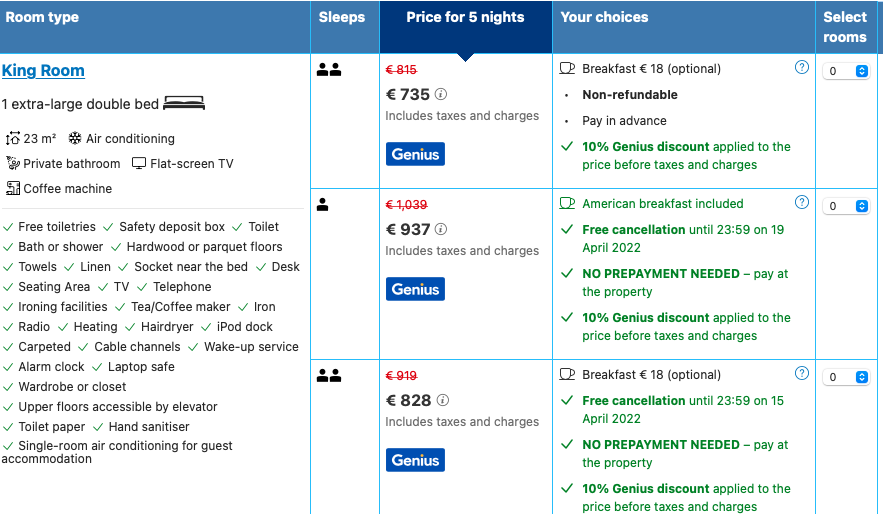The width and height of the screenshot is (883, 514).
Task: Click the Coffee machine icon
Action: [13, 188]
